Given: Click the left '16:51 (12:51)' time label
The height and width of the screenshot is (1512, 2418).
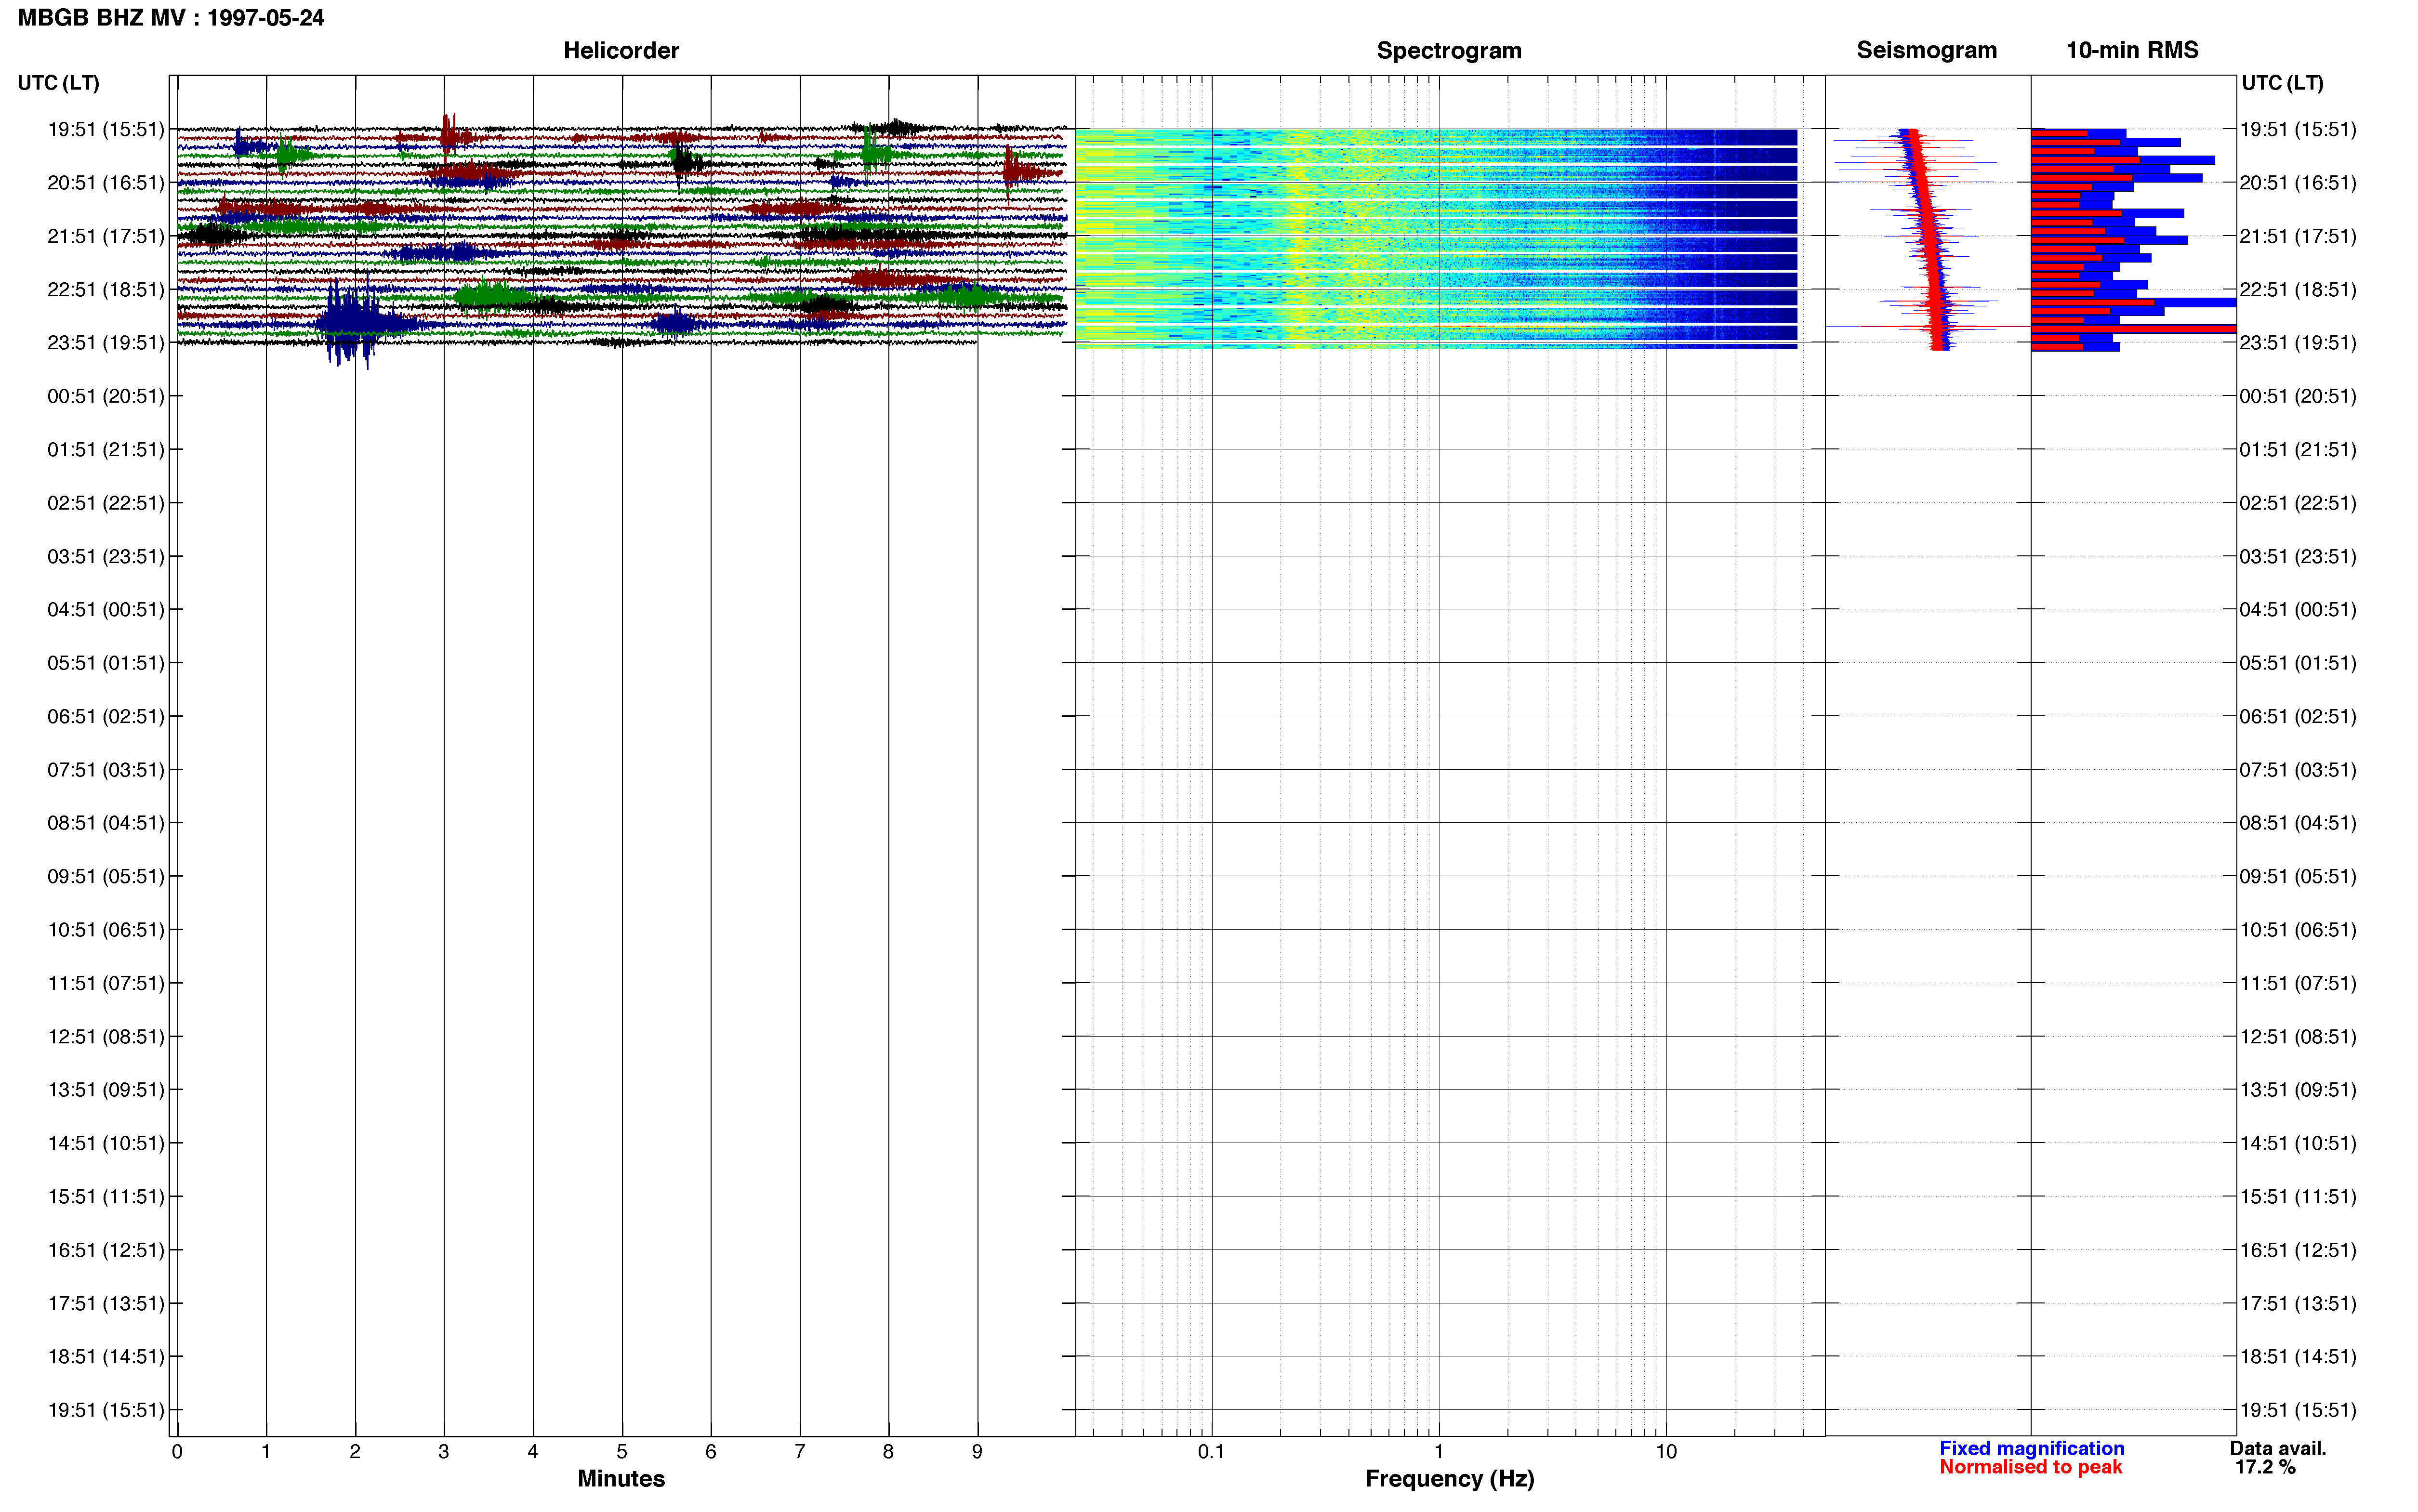Looking at the screenshot, I should tap(106, 1250).
